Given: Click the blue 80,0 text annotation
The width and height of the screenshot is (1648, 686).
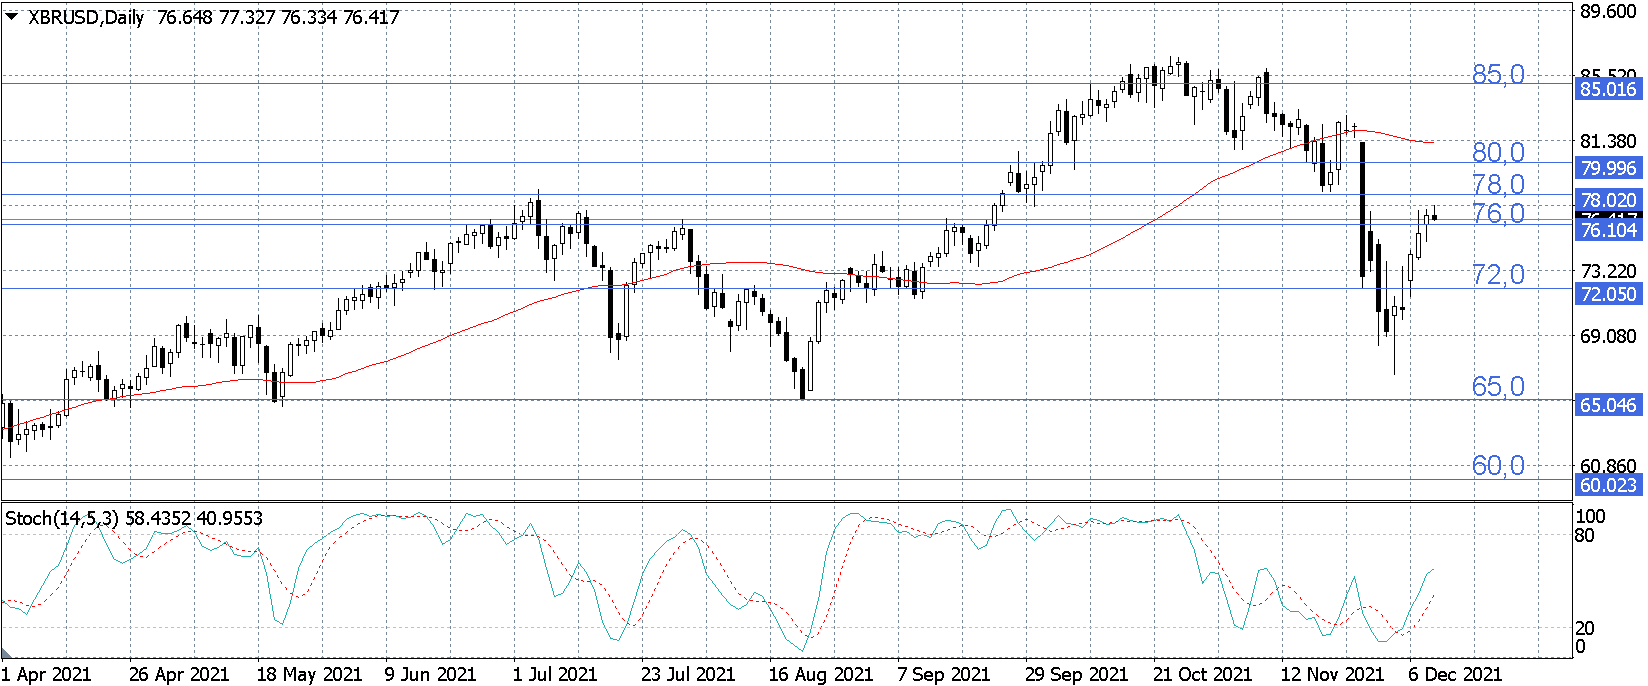Looking at the screenshot, I should point(1498,152).
